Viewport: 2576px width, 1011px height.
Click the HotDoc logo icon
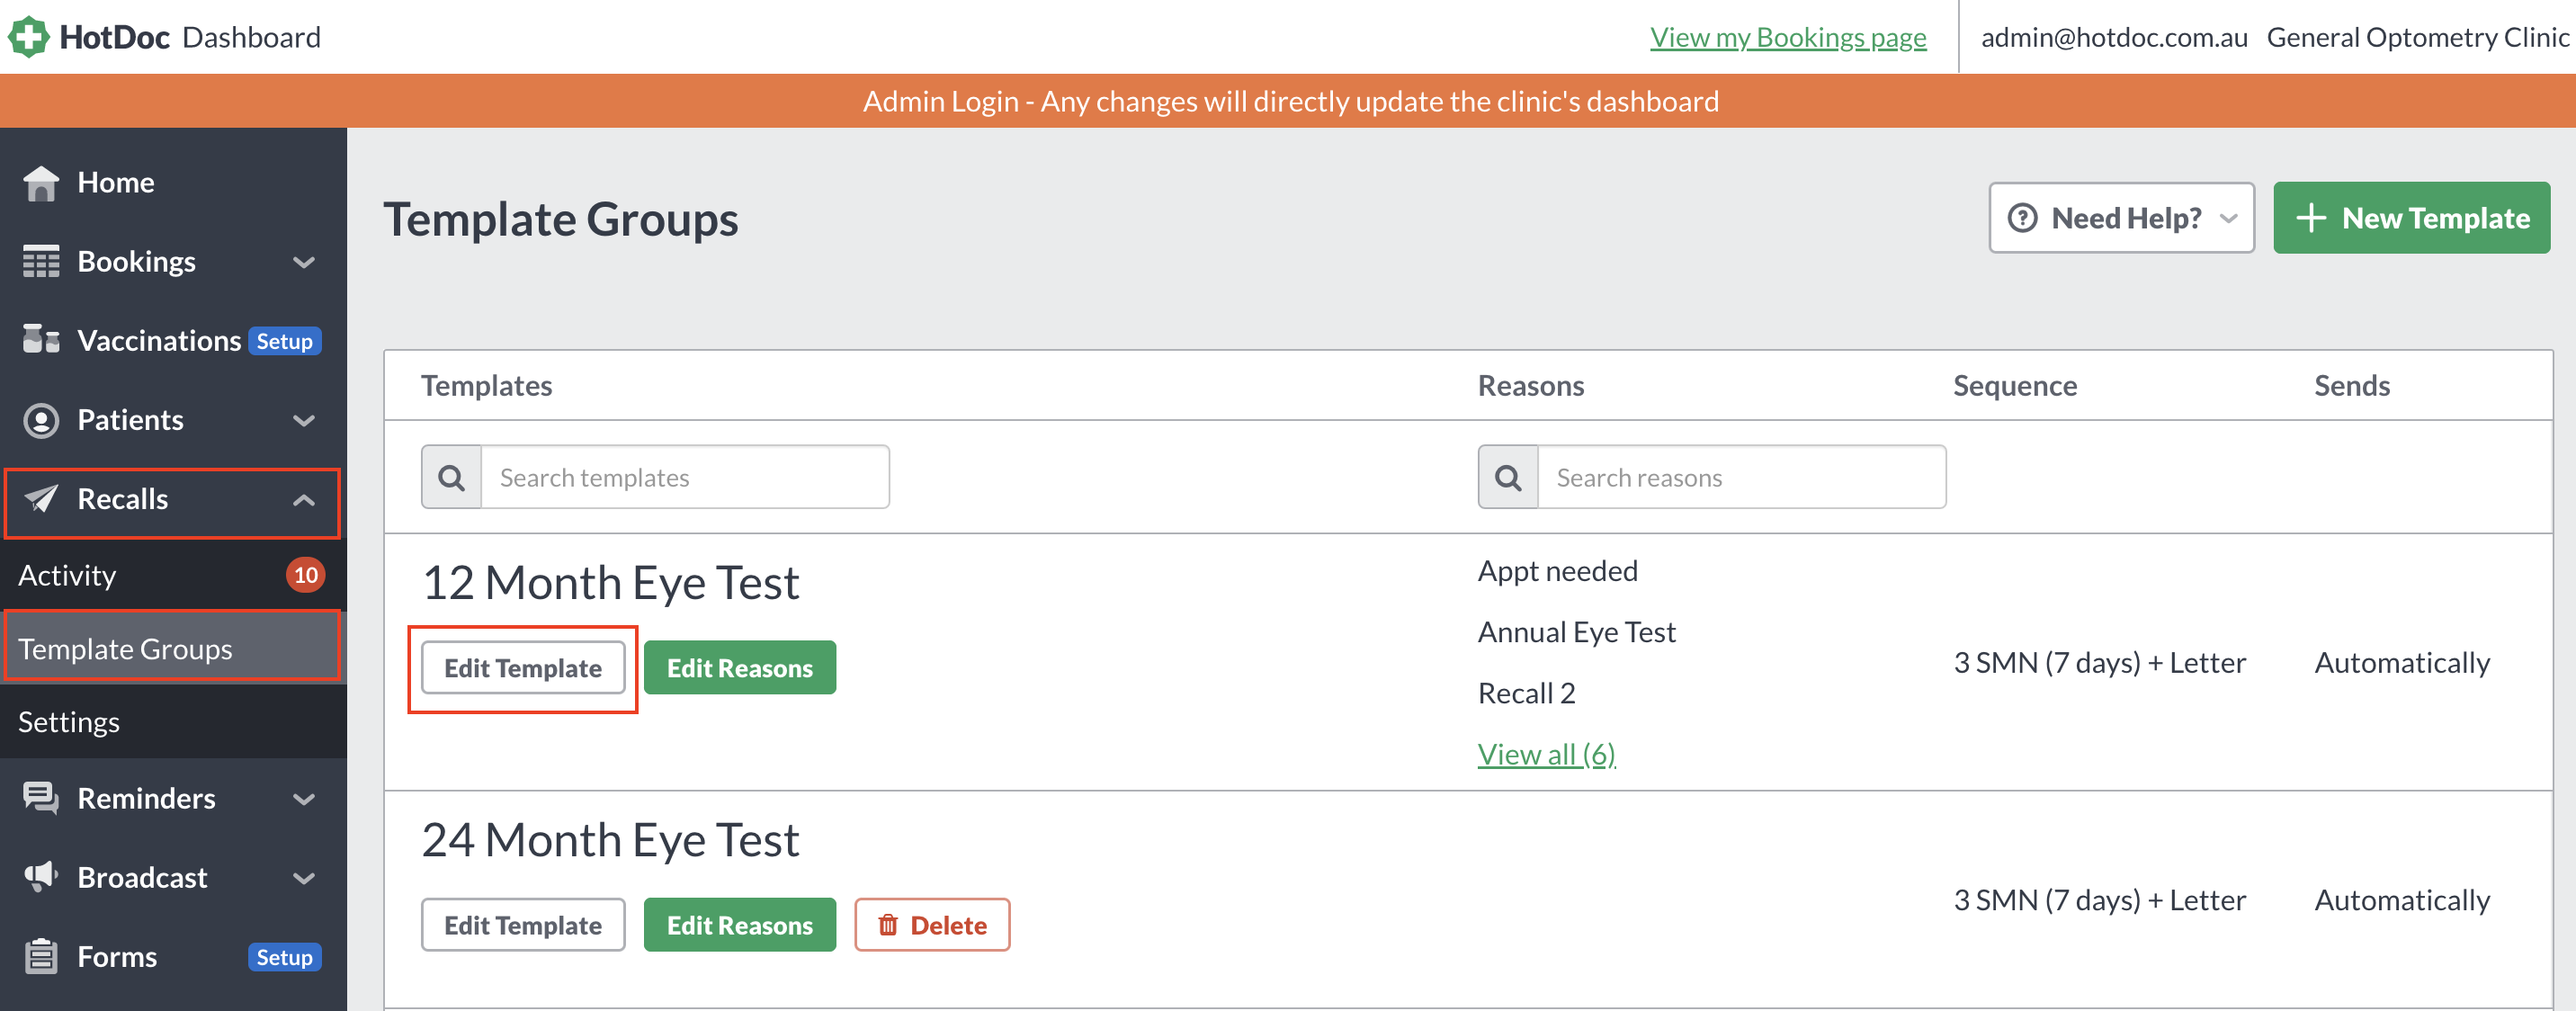[x=28, y=37]
